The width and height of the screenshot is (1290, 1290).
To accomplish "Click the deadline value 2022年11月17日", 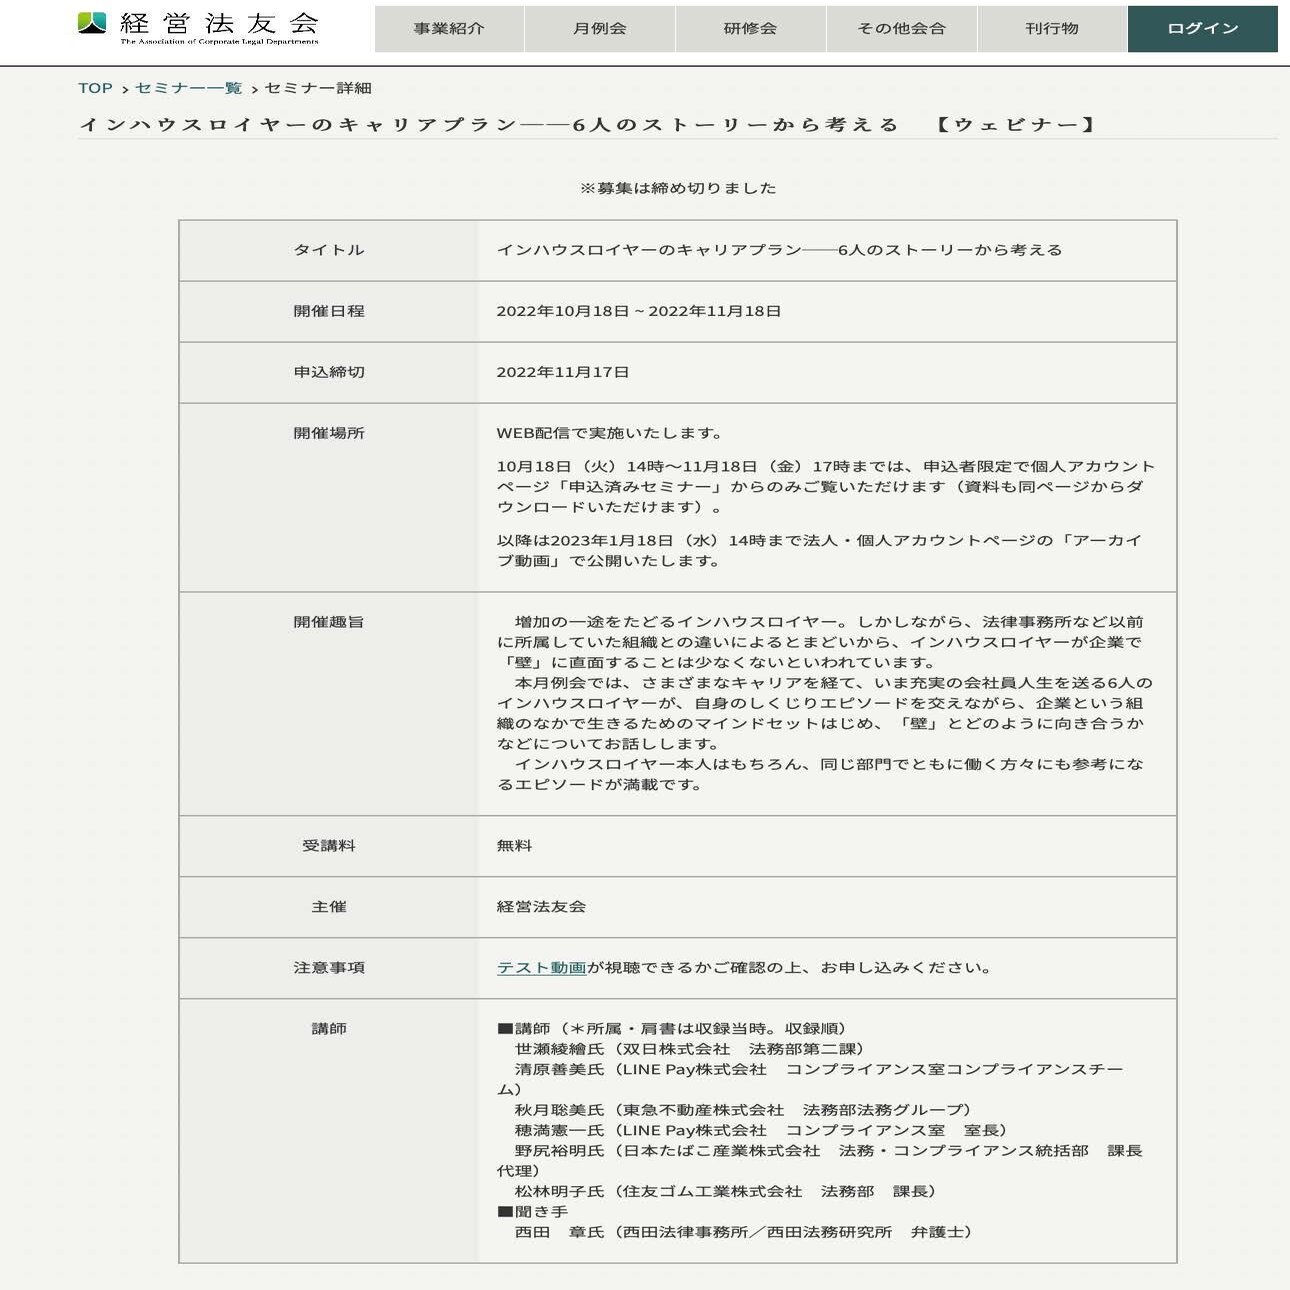I will pyautogui.click(x=563, y=372).
